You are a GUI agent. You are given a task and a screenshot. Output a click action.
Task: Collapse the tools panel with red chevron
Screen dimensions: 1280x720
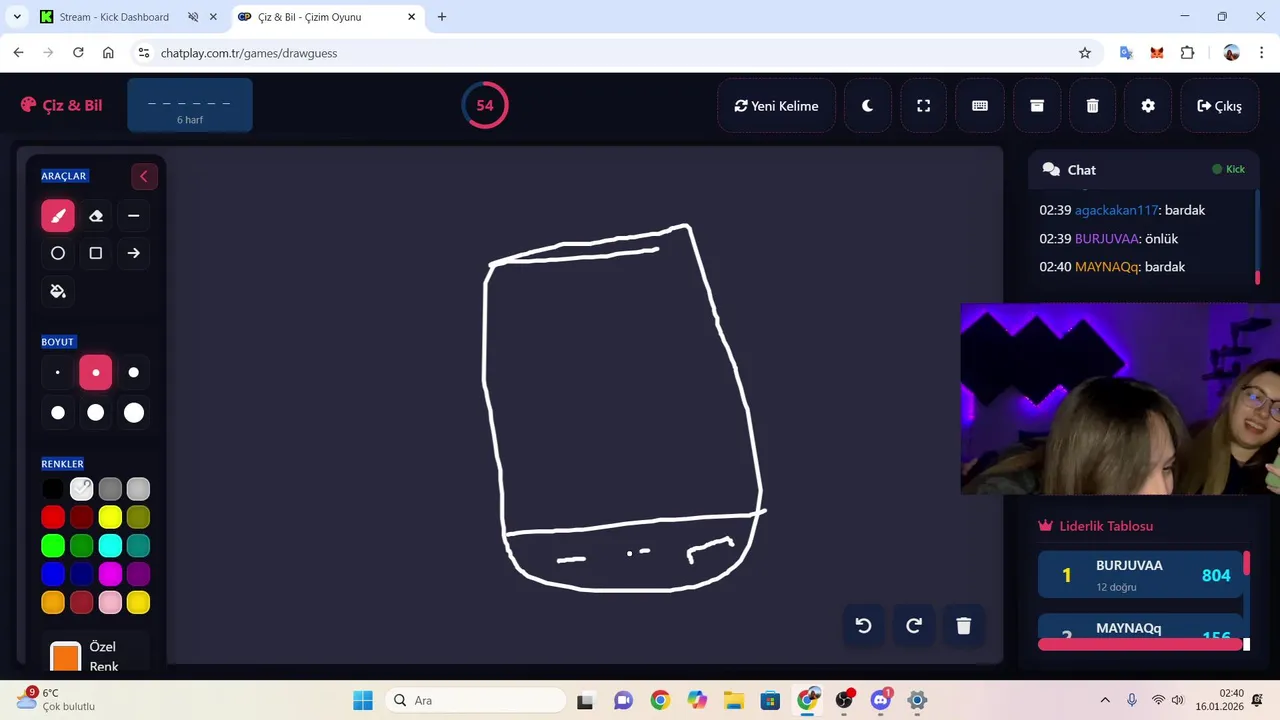(144, 177)
